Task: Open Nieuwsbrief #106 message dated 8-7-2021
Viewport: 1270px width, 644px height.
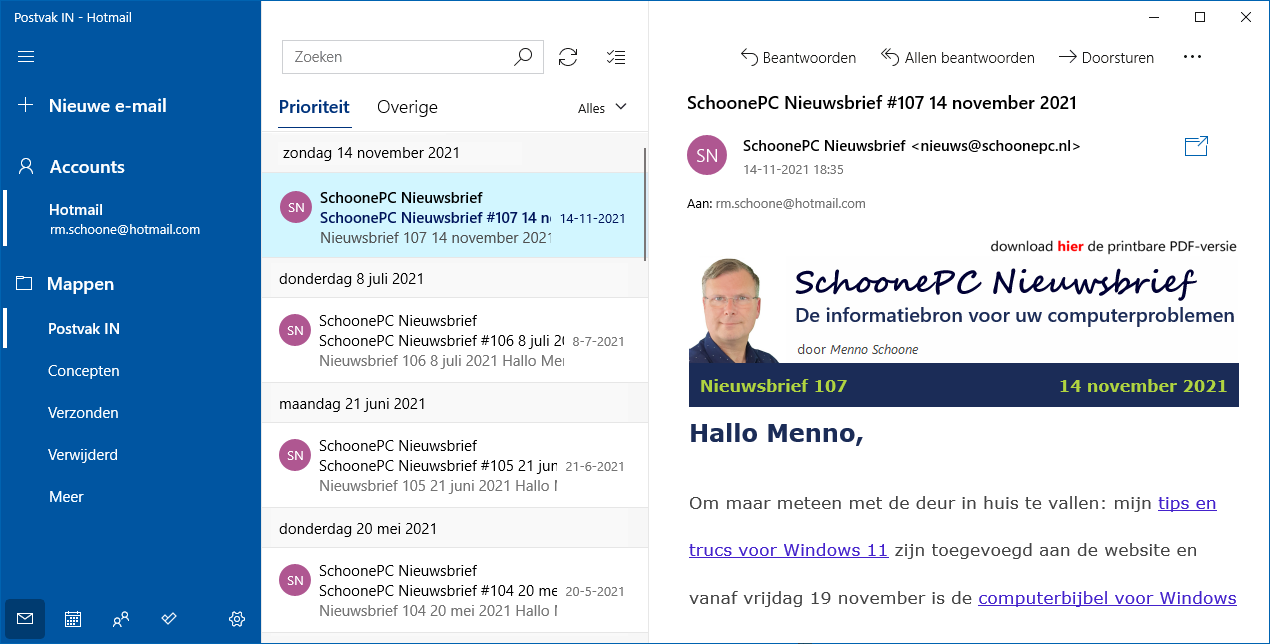Action: [453, 340]
